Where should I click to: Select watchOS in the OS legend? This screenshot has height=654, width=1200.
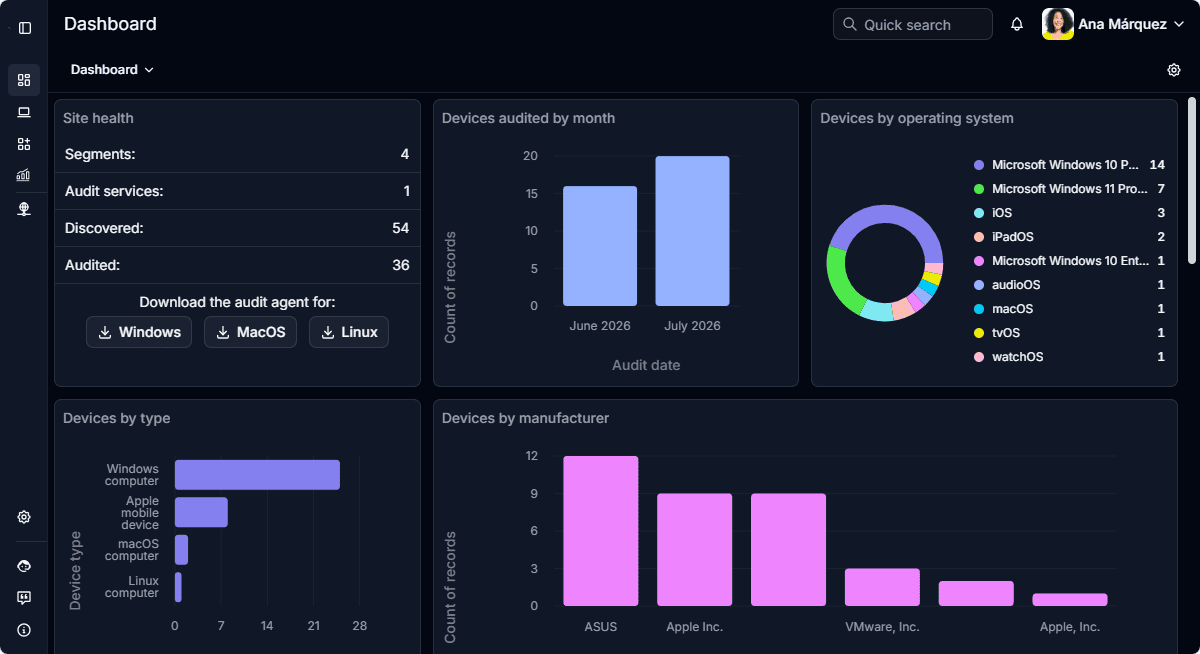(1069, 357)
